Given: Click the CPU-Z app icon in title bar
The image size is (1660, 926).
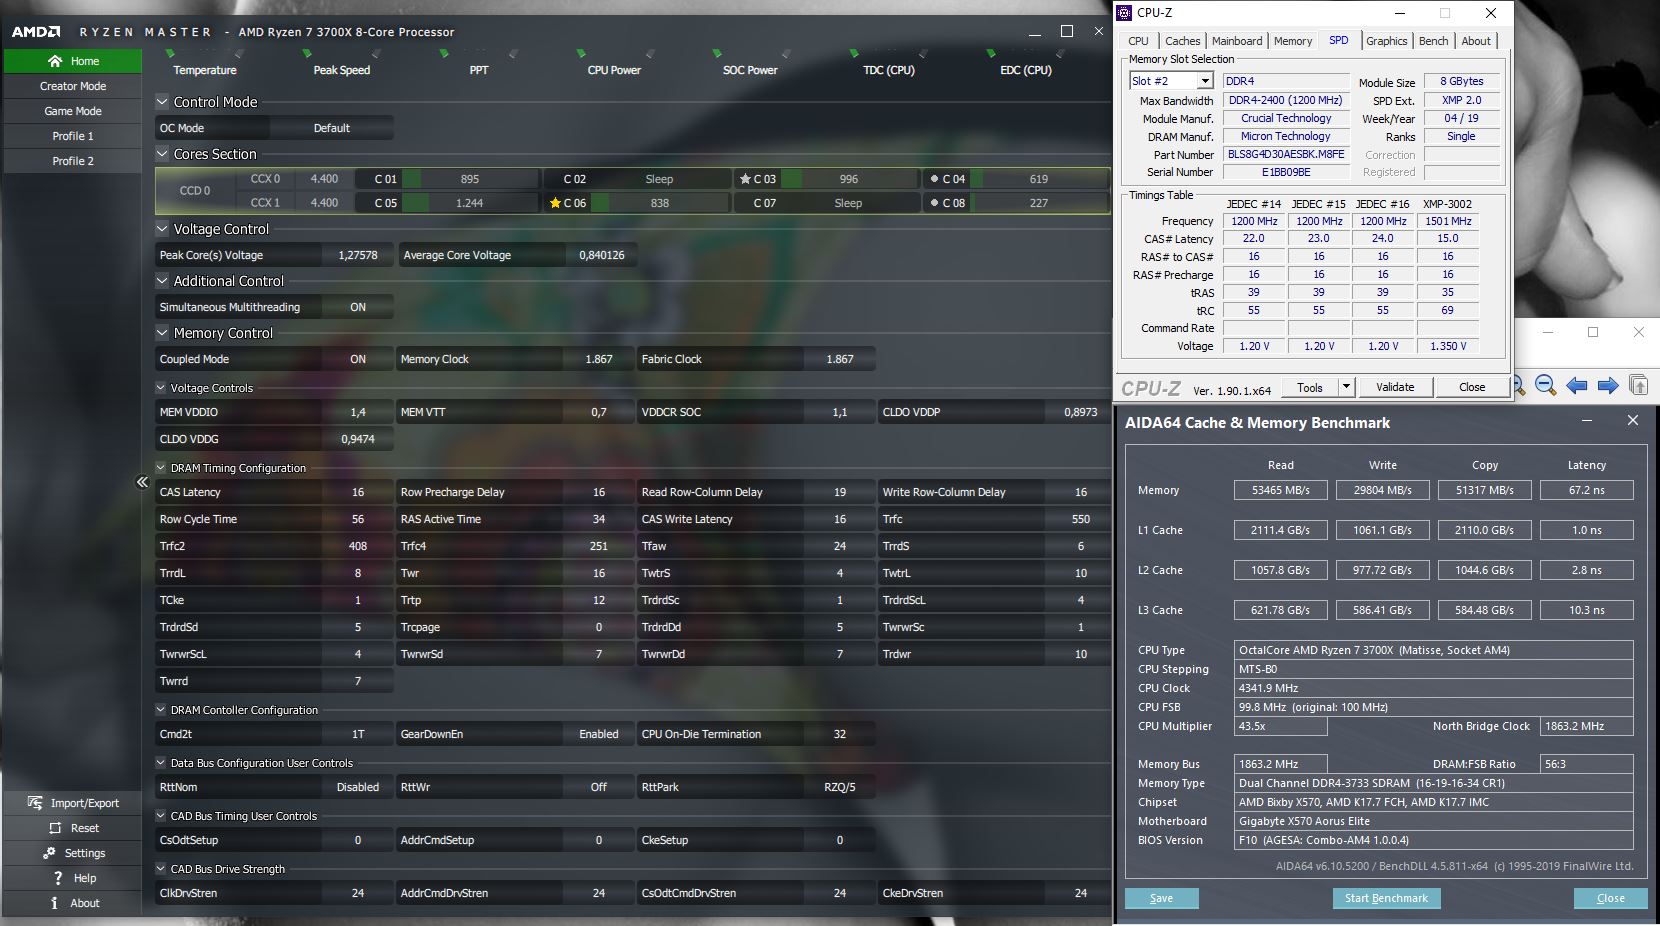Looking at the screenshot, I should [x=1125, y=13].
